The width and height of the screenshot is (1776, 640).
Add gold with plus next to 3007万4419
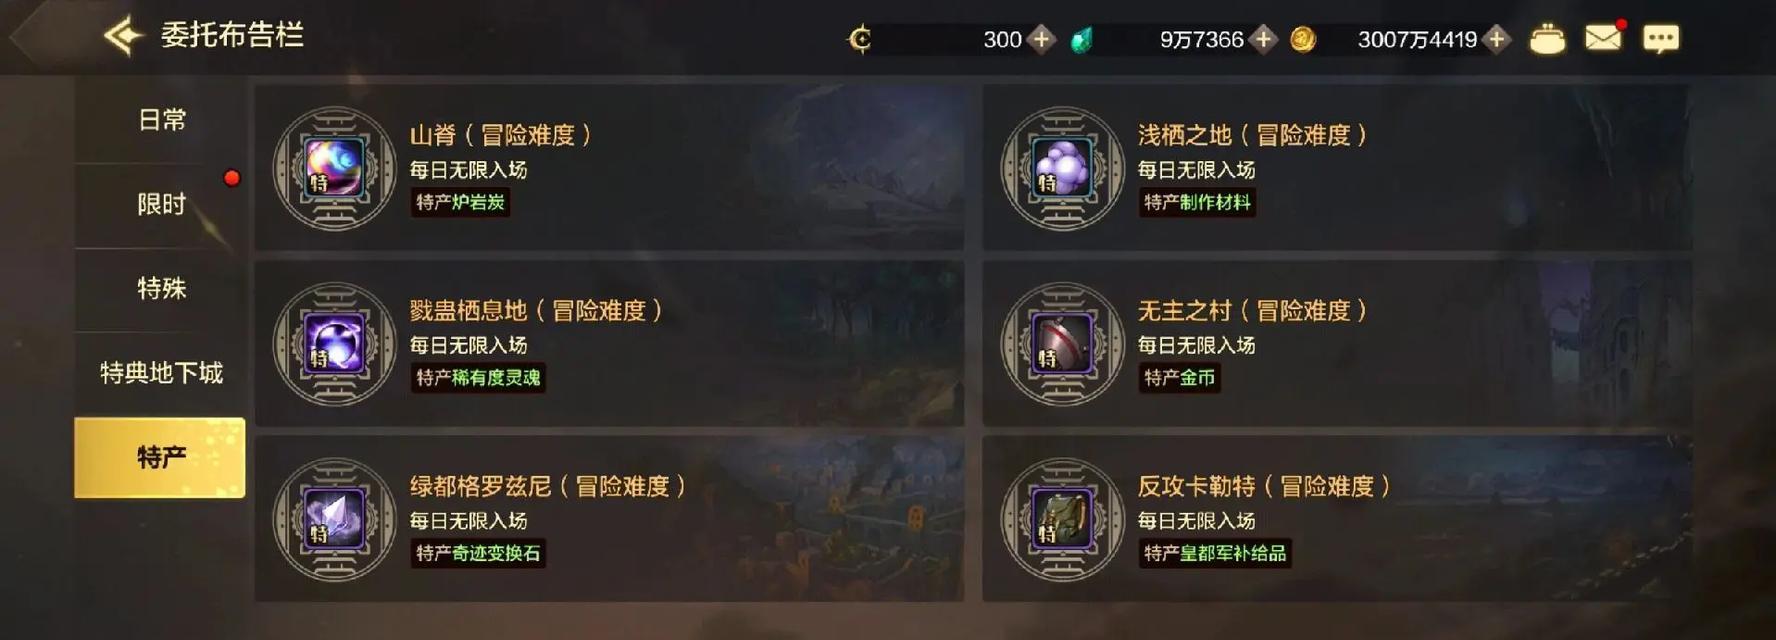pos(1496,39)
